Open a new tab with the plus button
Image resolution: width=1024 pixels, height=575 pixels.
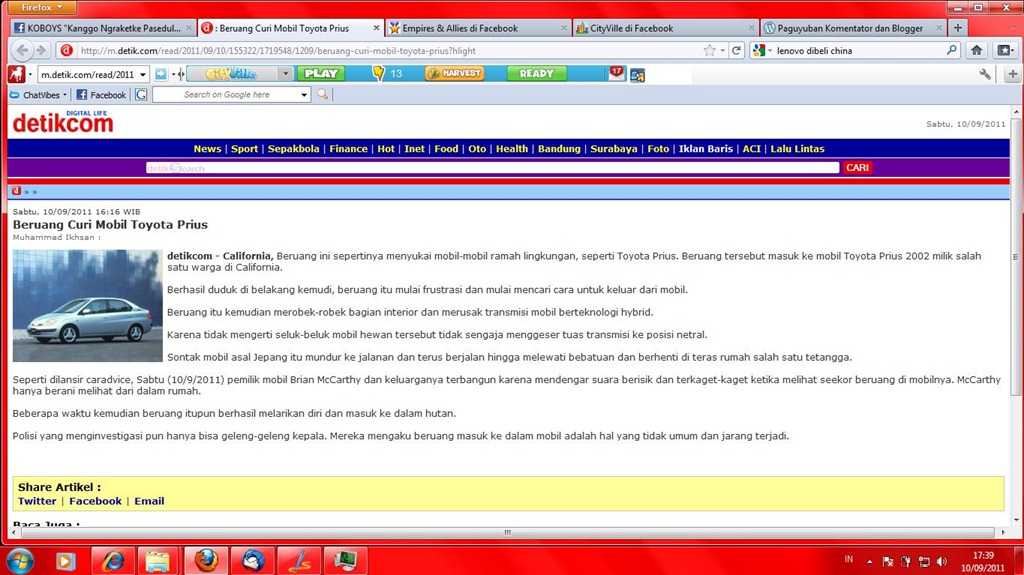coord(957,28)
